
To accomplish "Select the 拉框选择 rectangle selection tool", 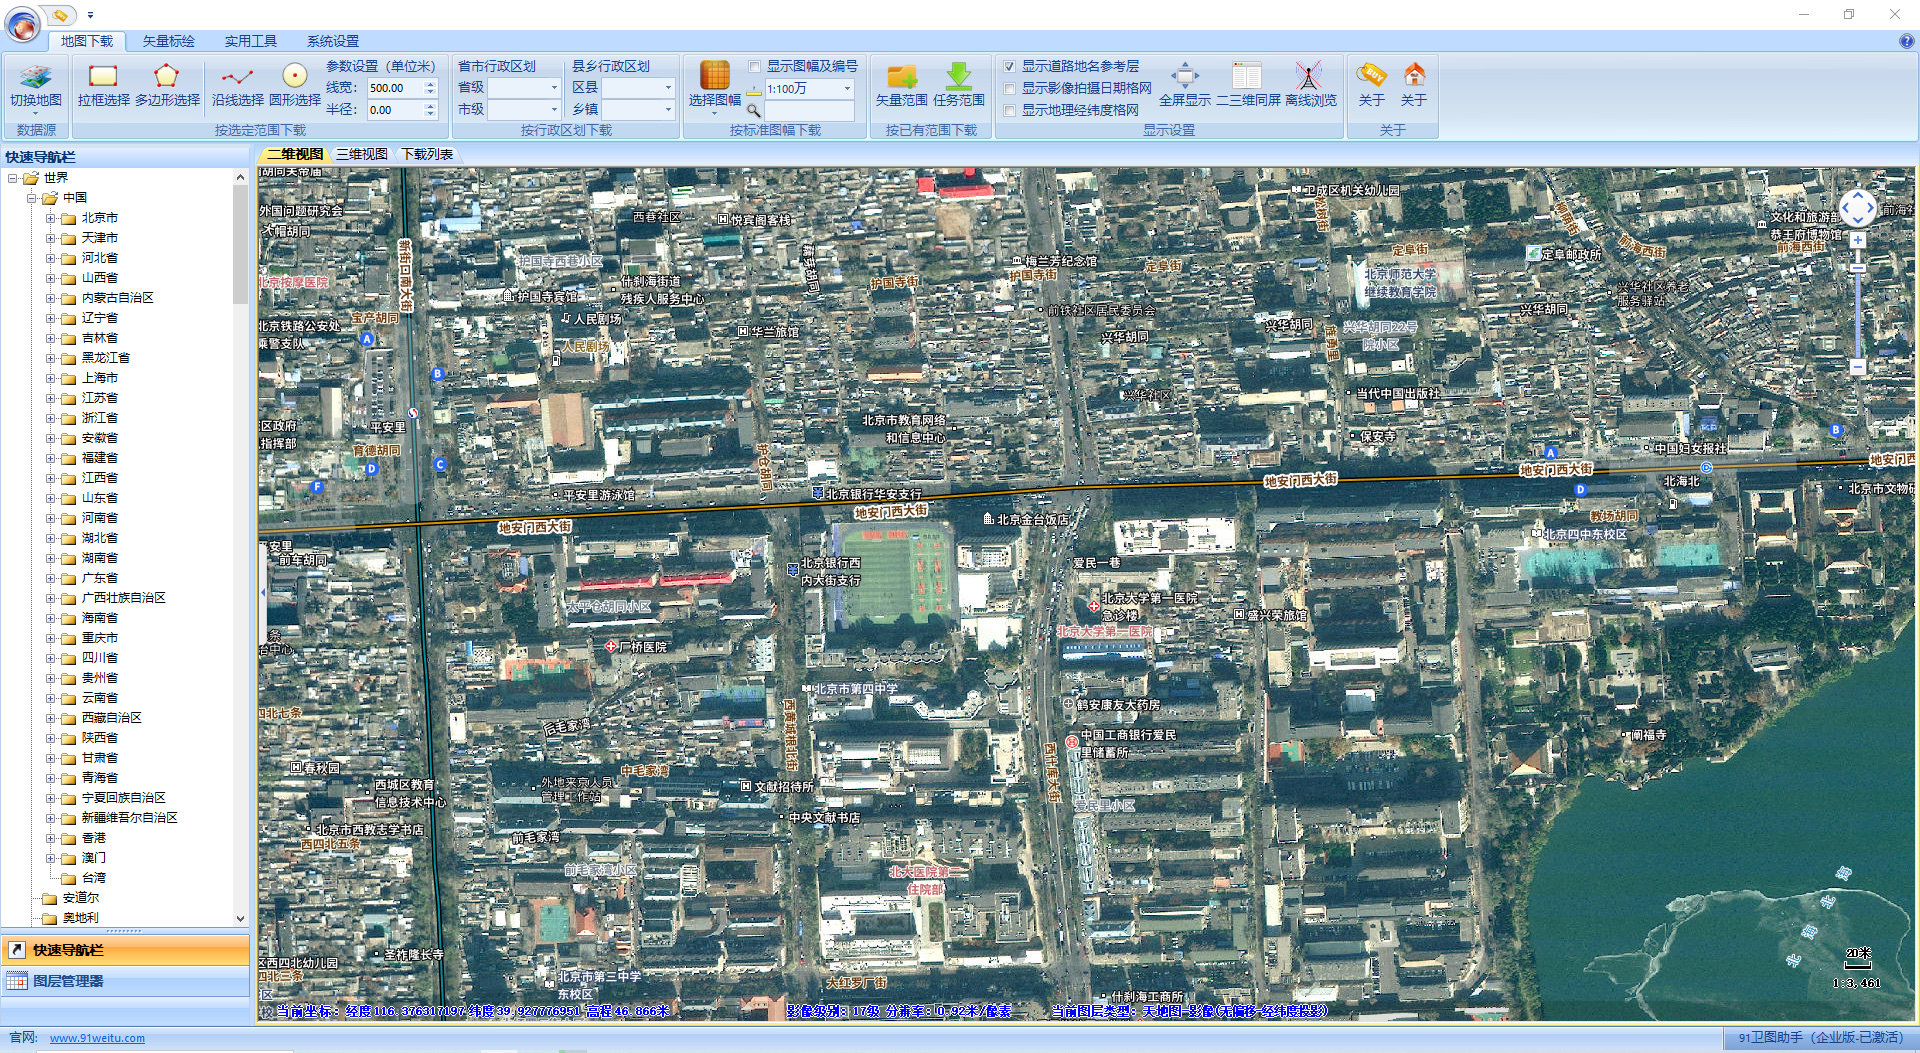I will click(x=103, y=84).
